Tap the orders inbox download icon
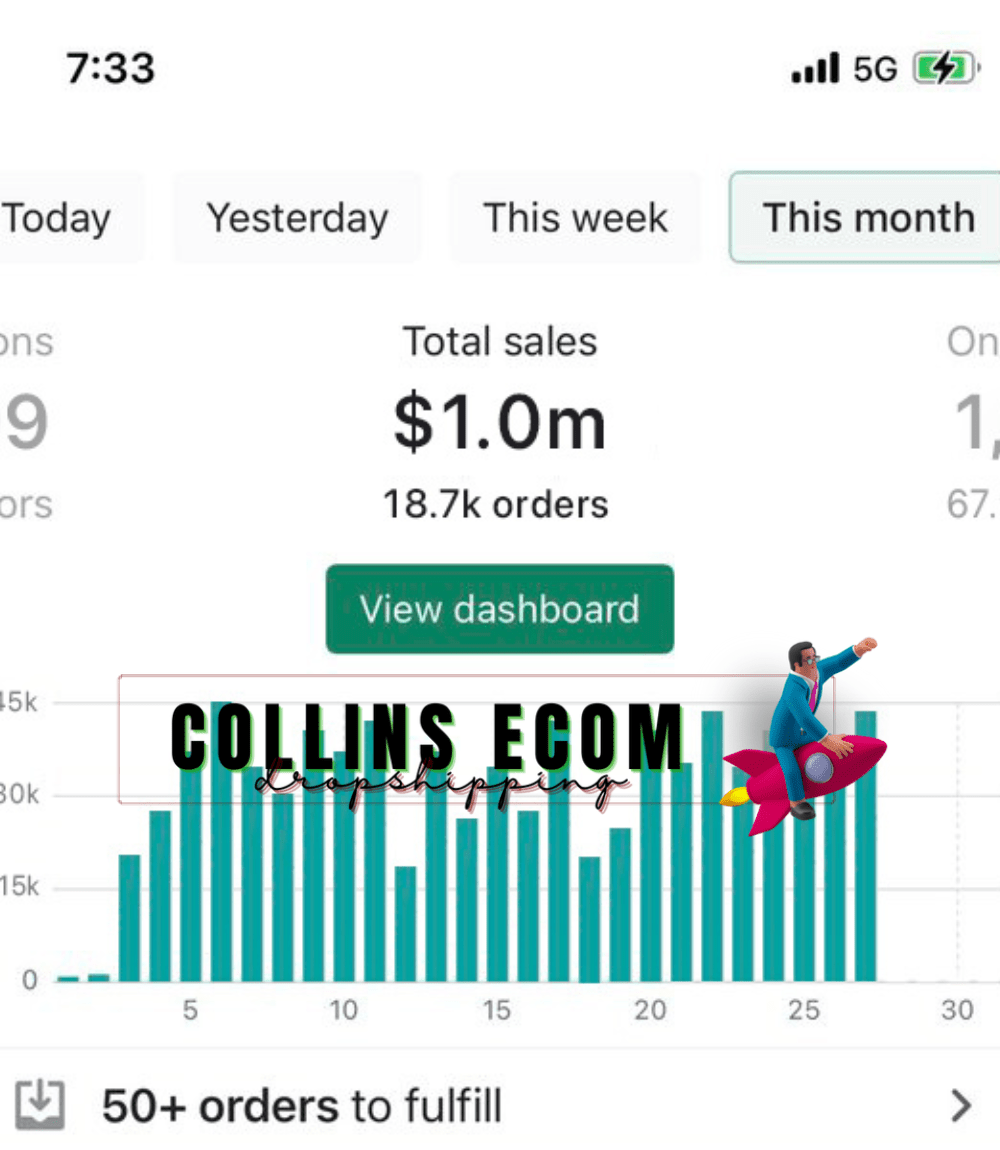The width and height of the screenshot is (1000, 1150). tap(40, 1106)
